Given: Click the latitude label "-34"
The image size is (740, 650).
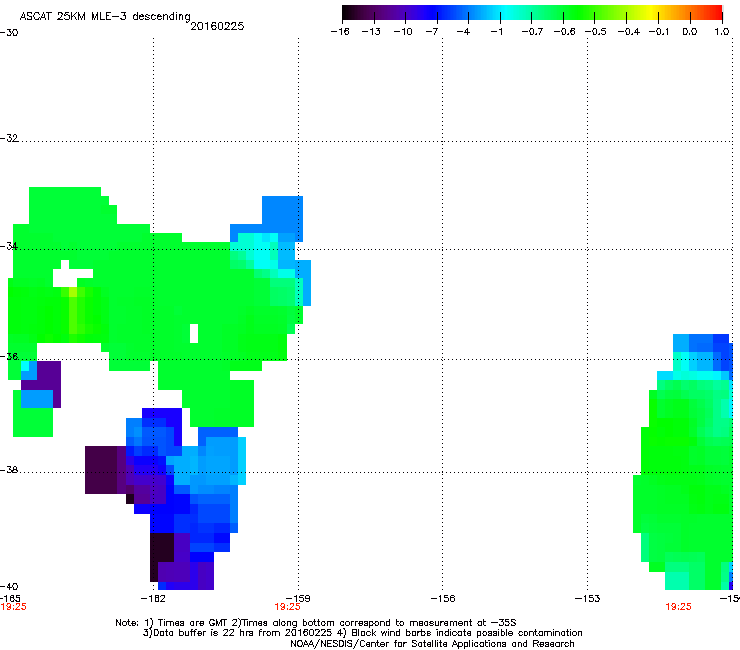Looking at the screenshot, I should click(9, 246).
